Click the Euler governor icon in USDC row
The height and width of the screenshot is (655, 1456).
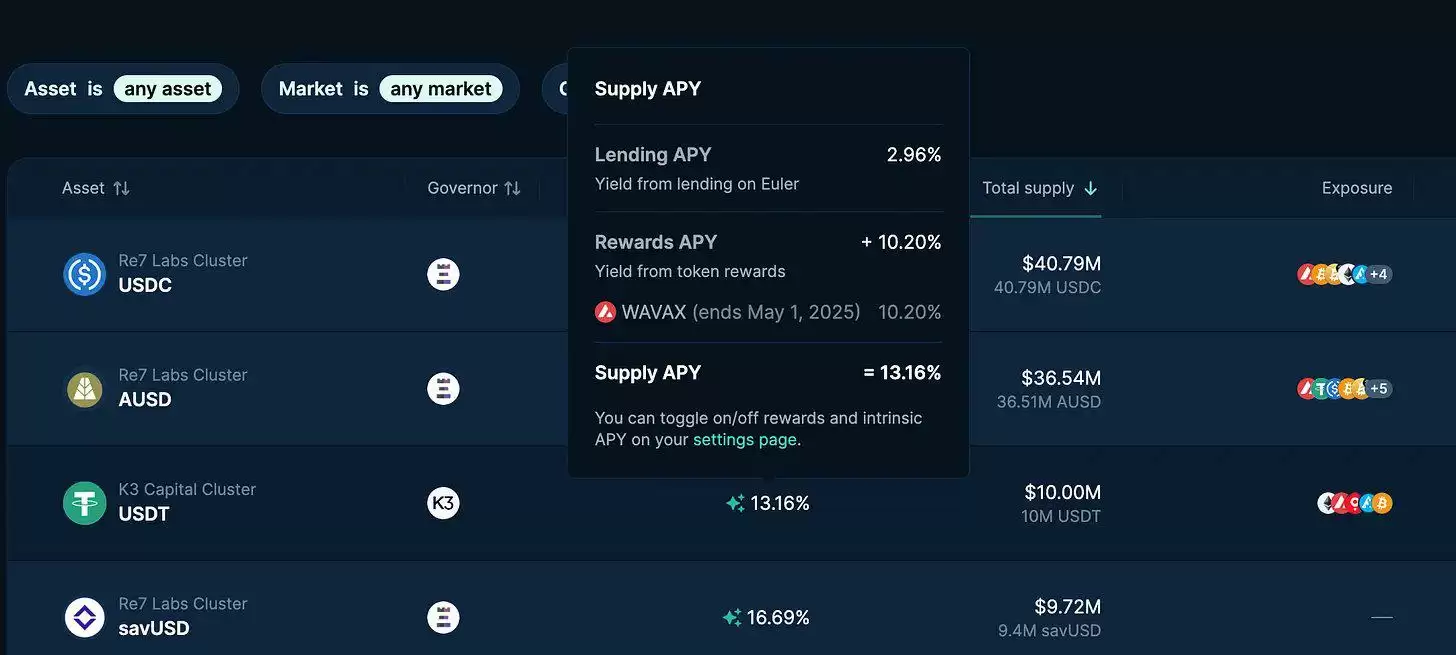(443, 274)
